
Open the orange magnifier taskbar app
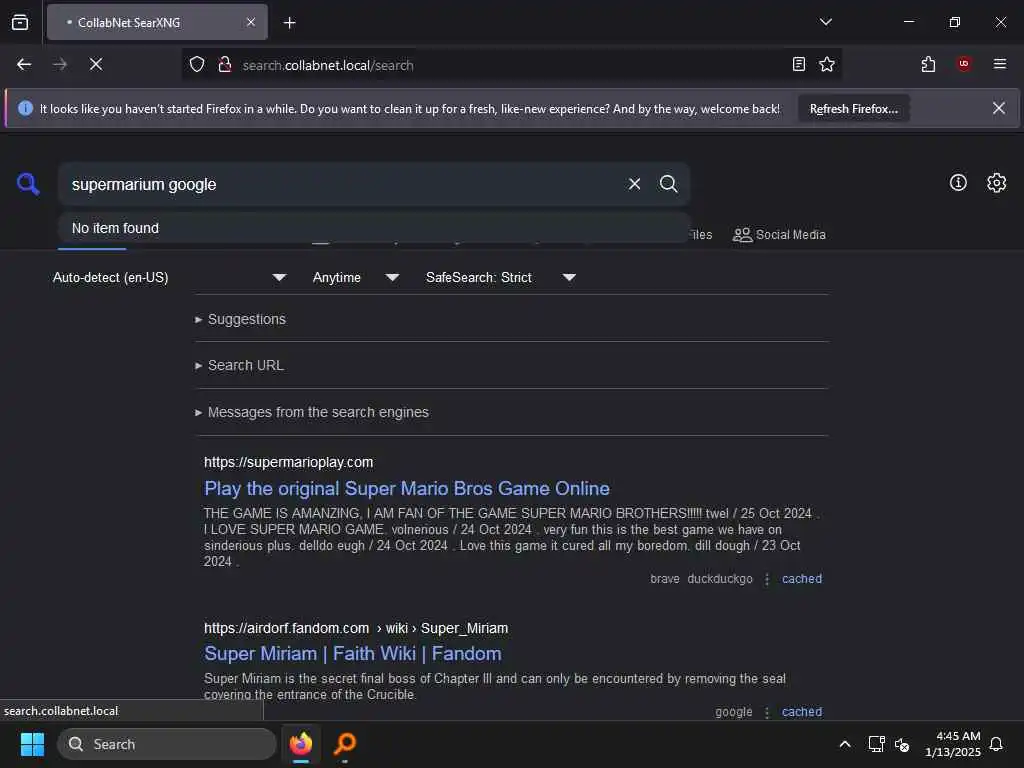(x=345, y=744)
